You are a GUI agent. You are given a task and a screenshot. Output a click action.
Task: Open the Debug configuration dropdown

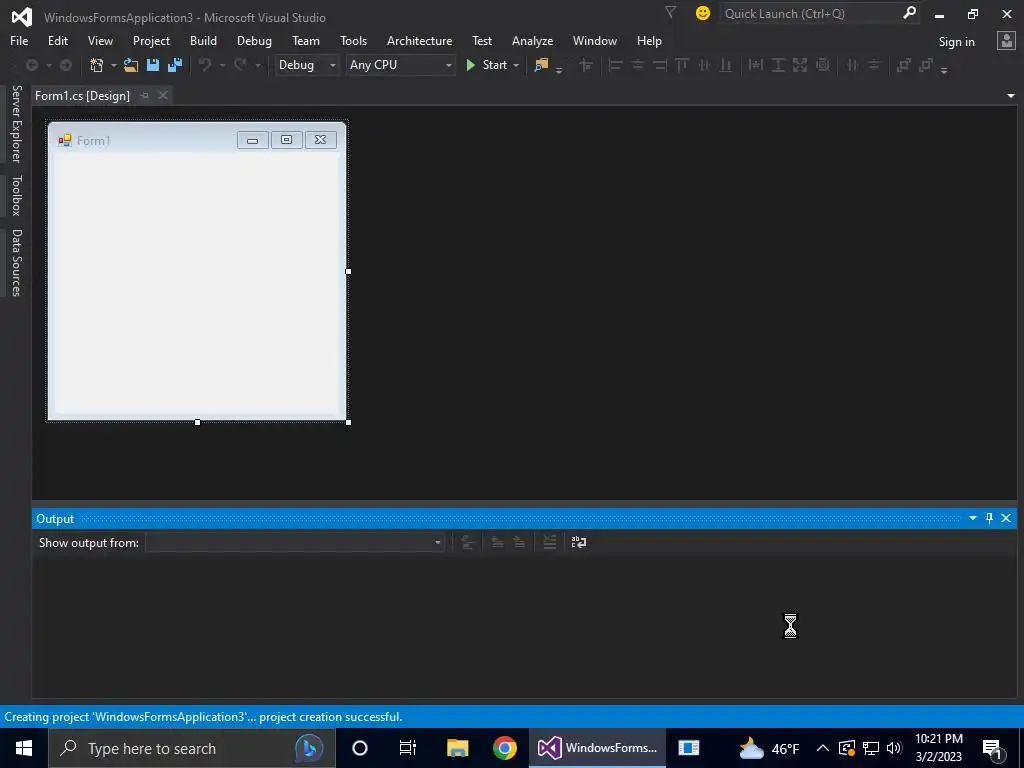tap(307, 65)
